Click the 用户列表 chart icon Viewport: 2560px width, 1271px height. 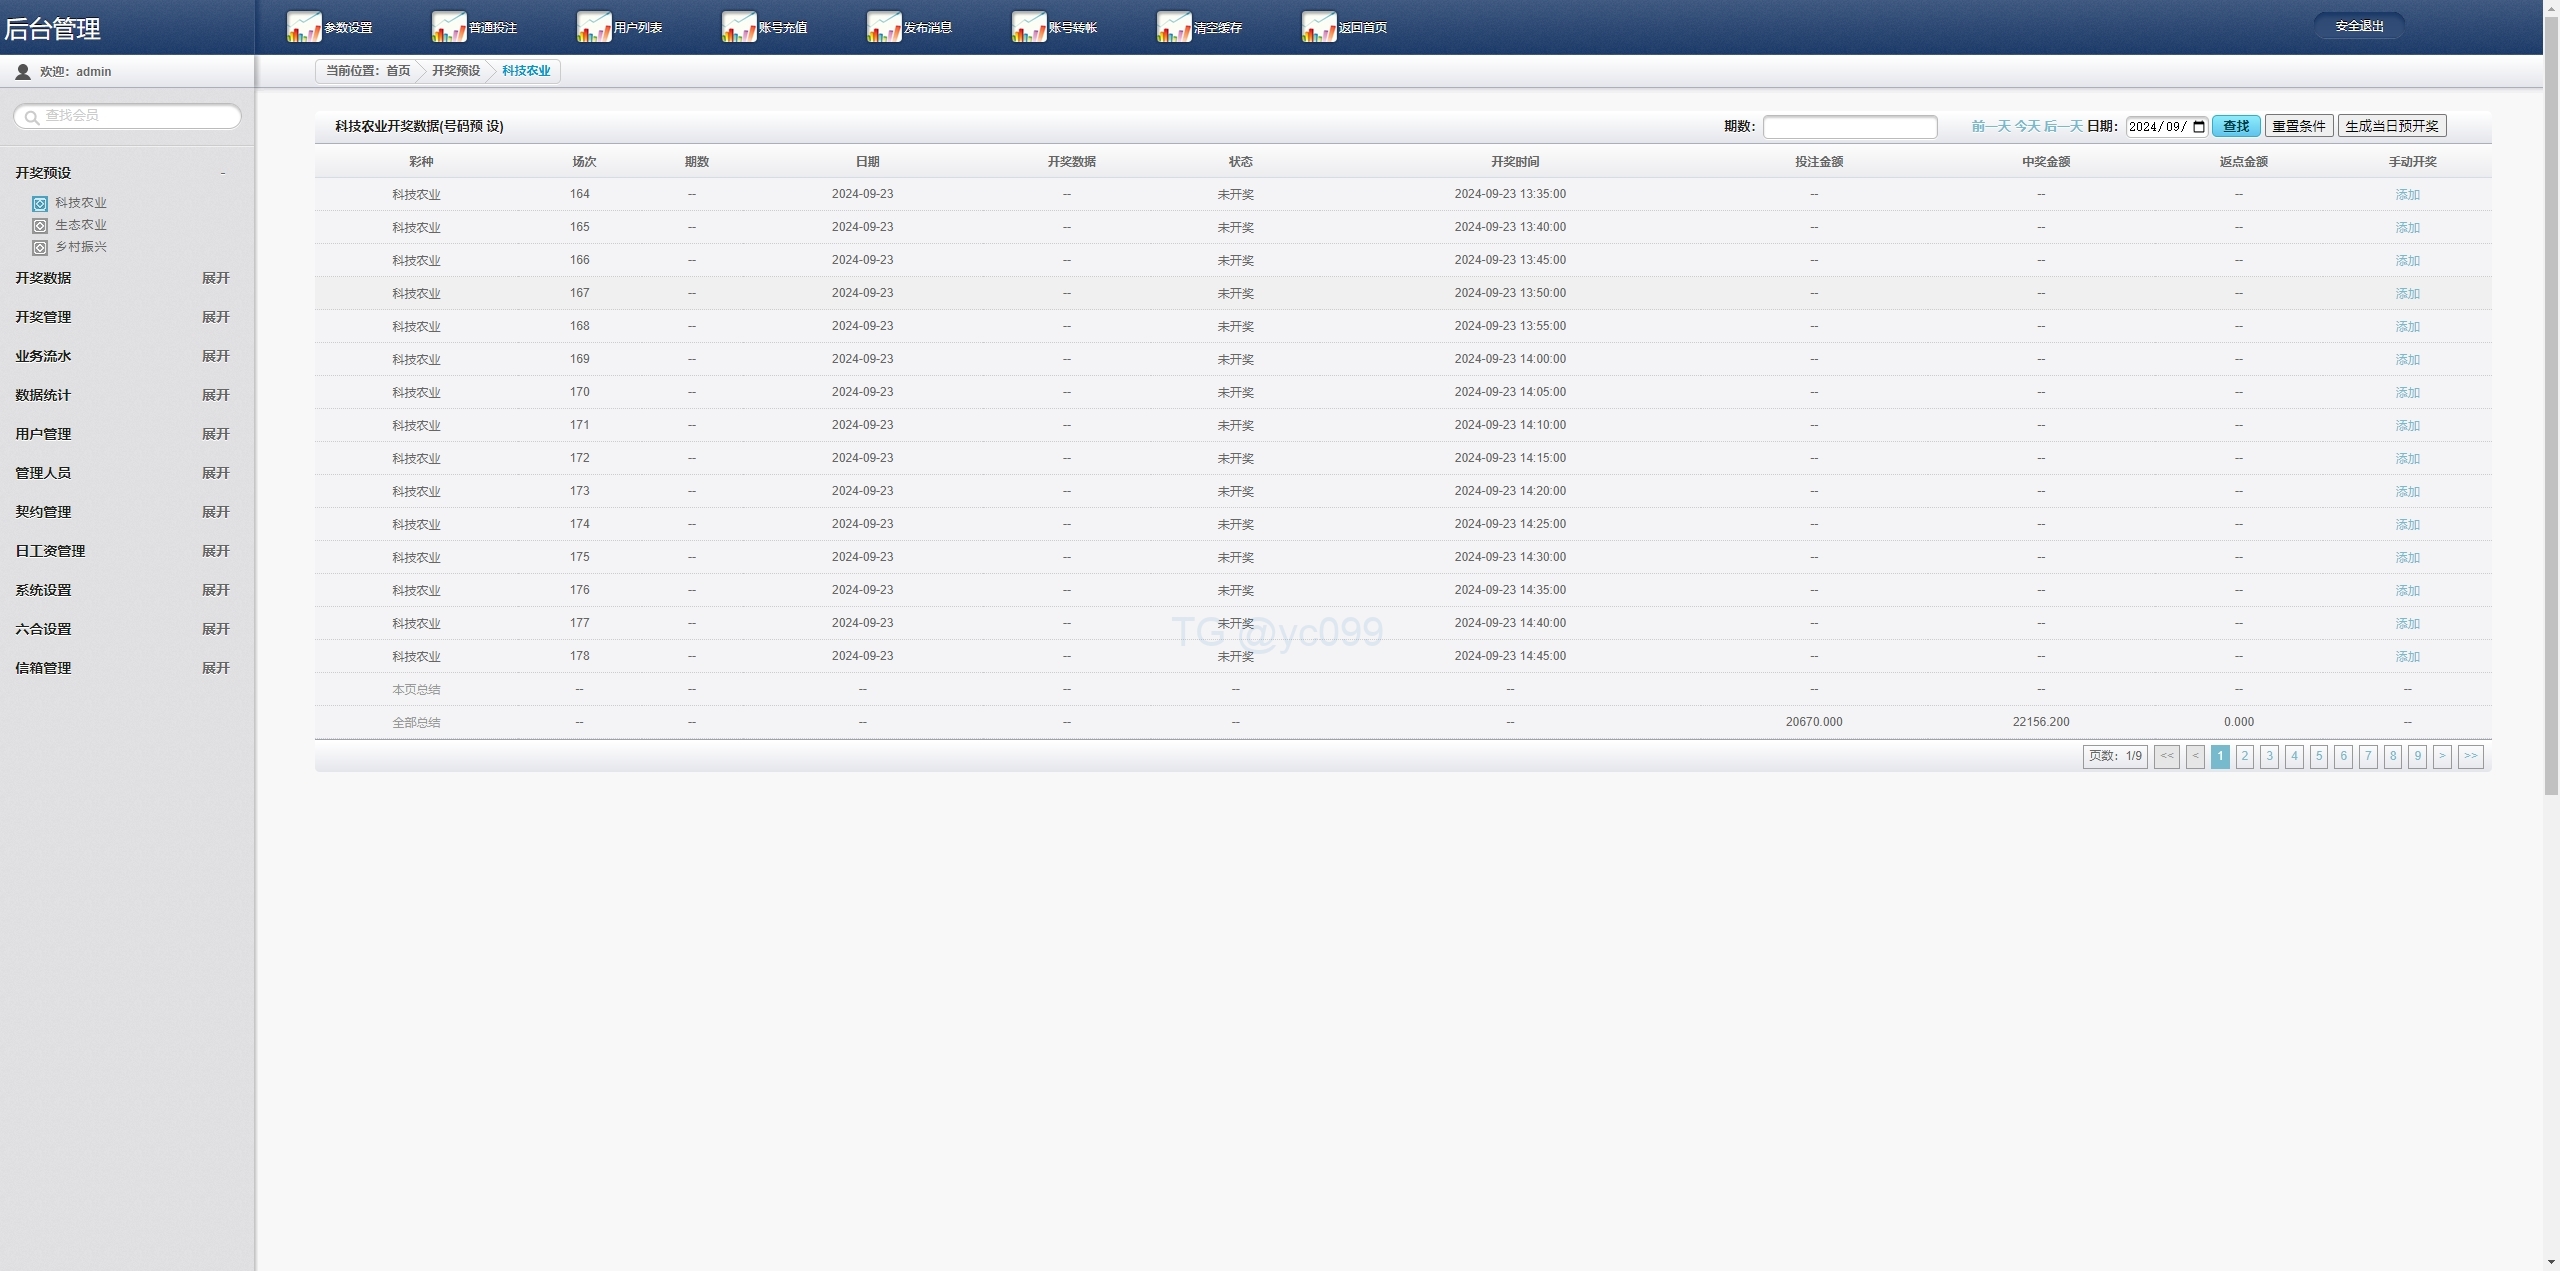(x=594, y=27)
